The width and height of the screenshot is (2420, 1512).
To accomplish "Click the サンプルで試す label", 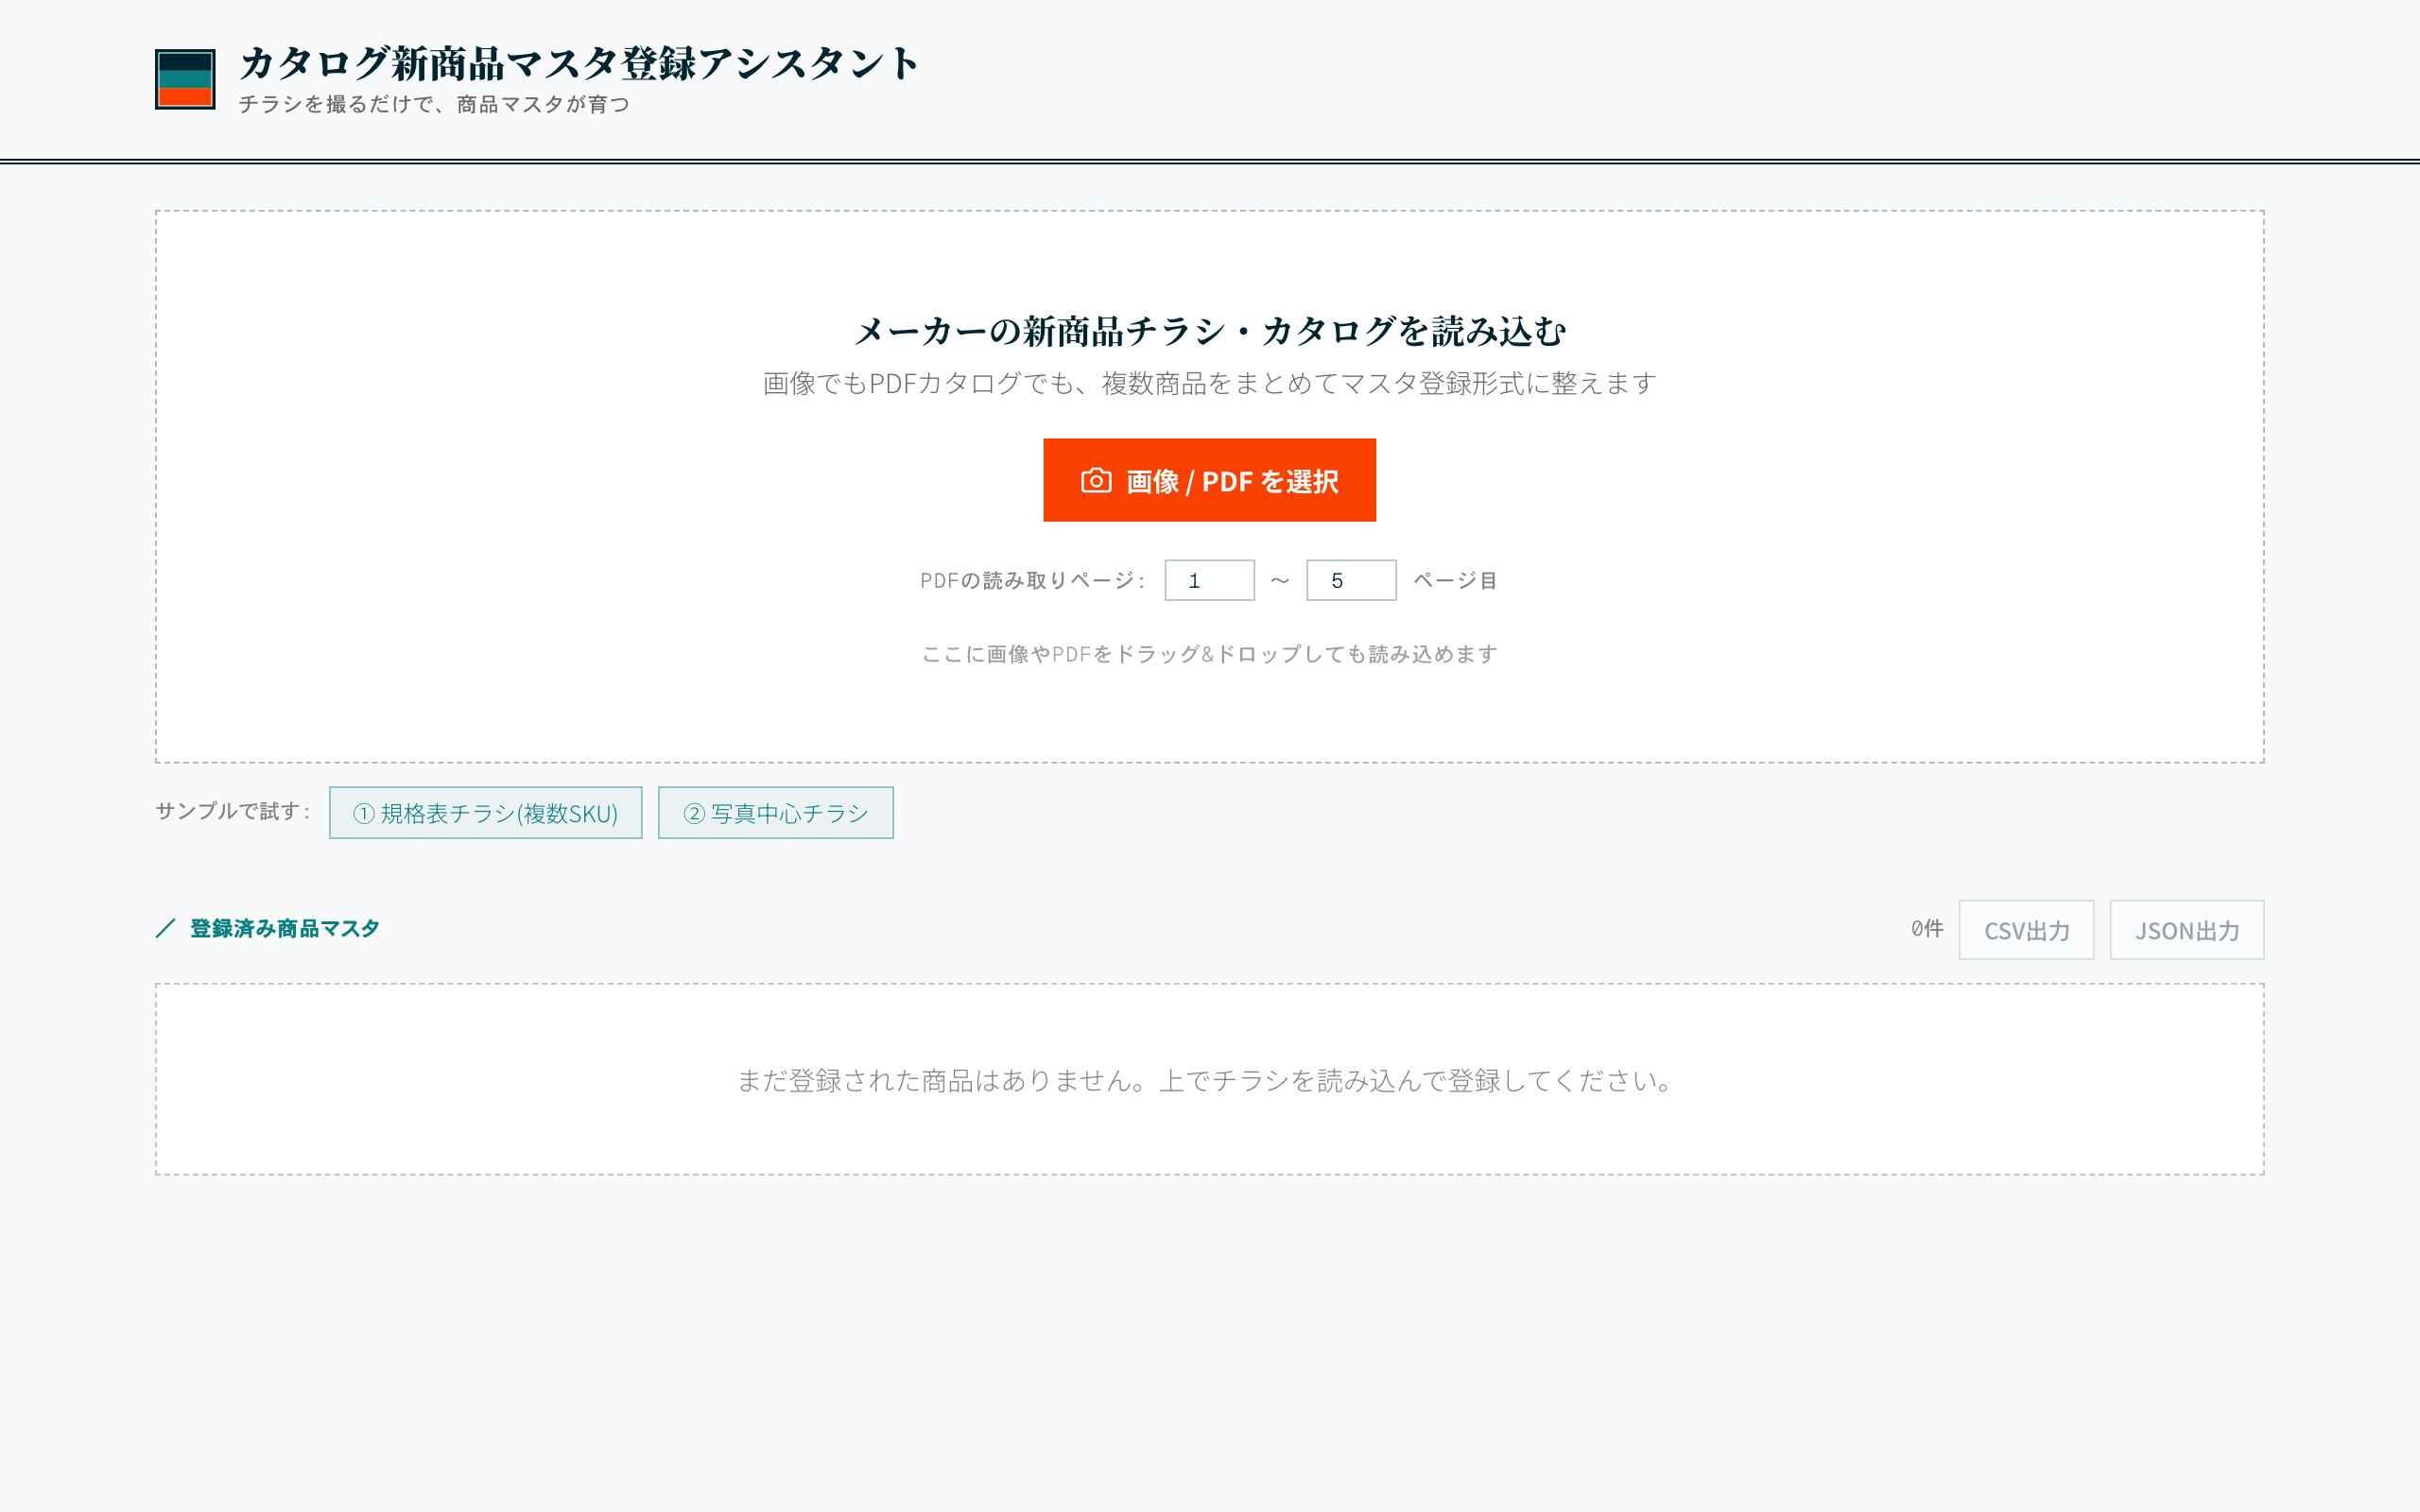I will (233, 811).
